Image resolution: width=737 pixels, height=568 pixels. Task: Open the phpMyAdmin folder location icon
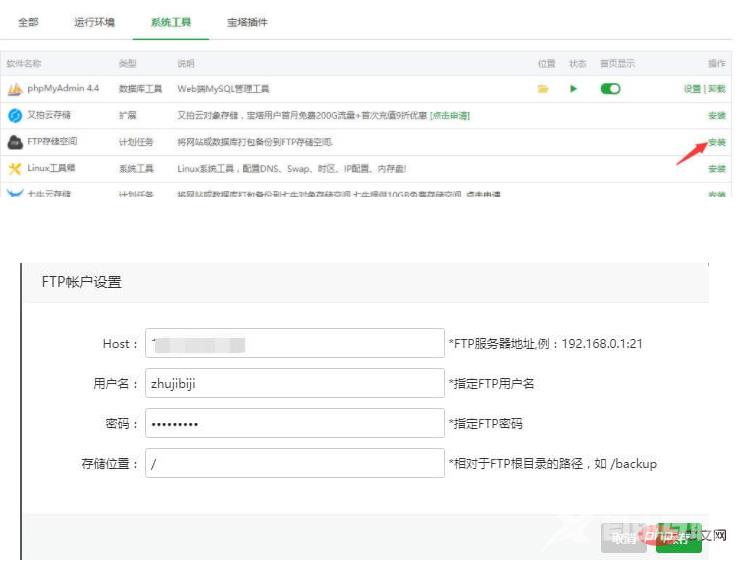click(543, 89)
